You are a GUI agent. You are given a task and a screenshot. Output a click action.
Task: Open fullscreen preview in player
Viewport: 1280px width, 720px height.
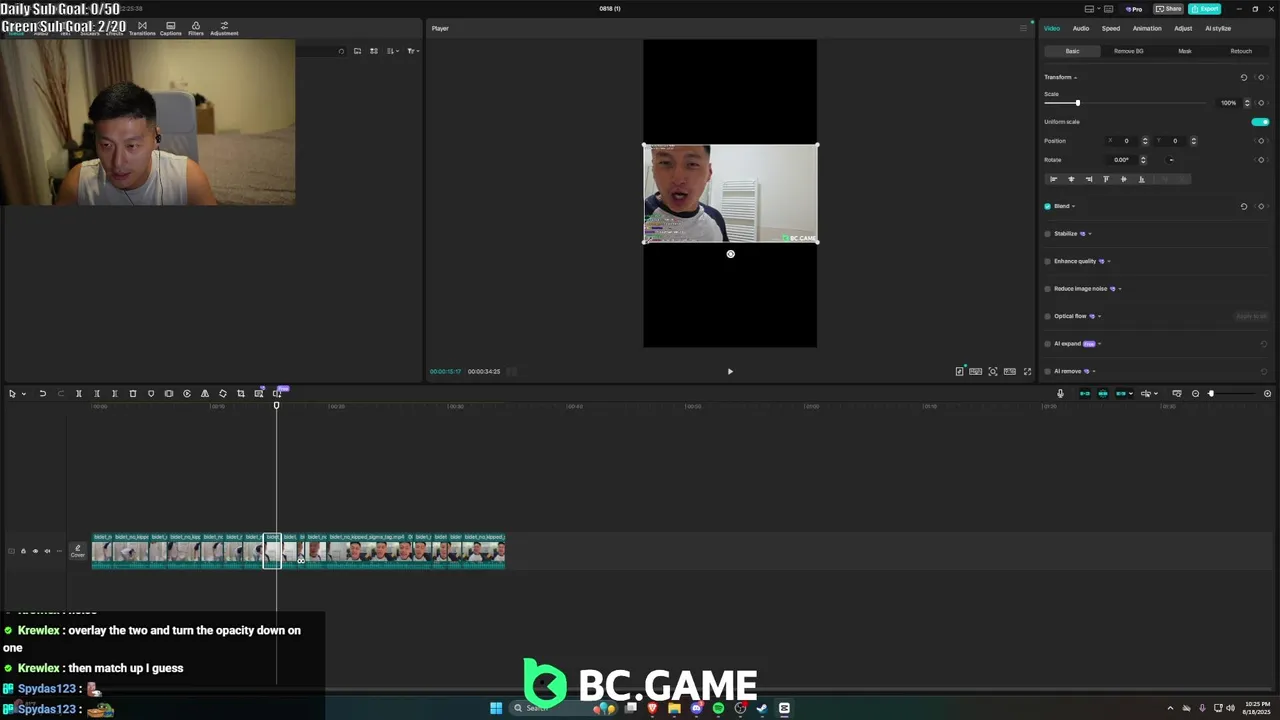tap(1027, 372)
